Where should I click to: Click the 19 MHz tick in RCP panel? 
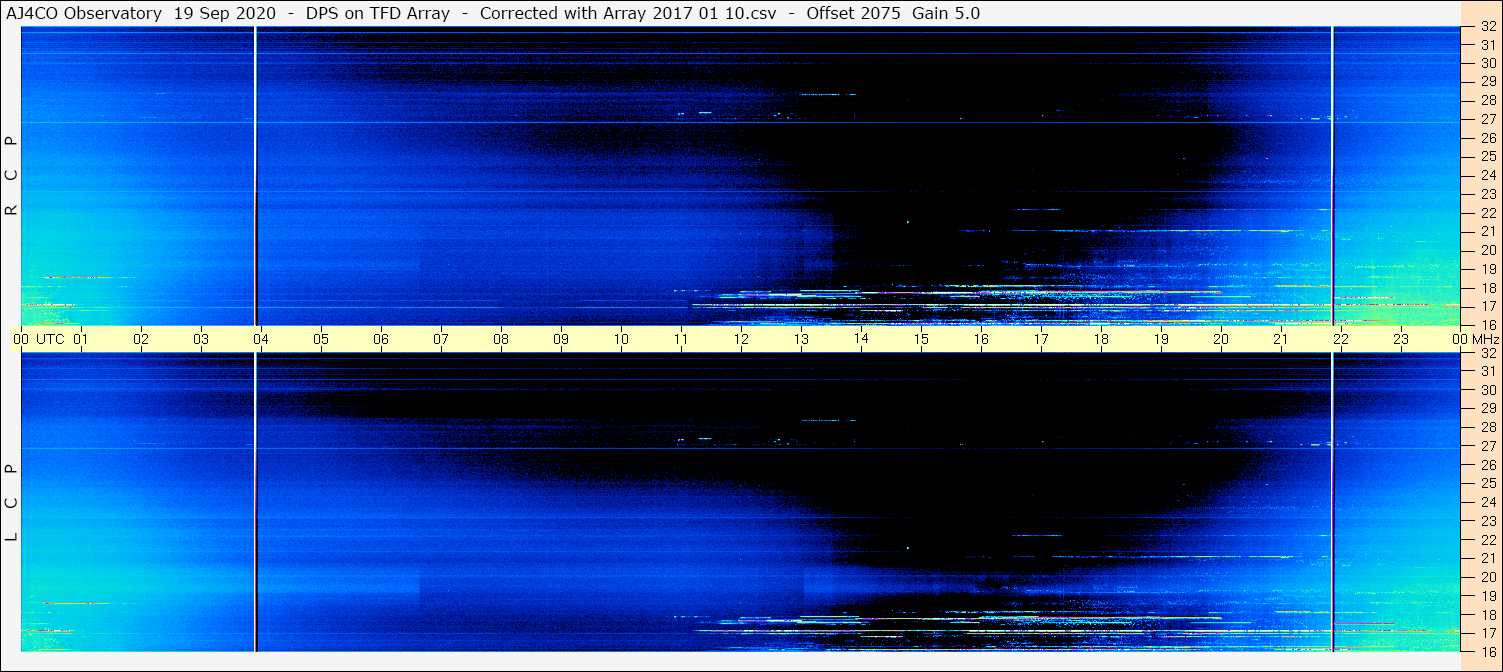tap(1488, 268)
